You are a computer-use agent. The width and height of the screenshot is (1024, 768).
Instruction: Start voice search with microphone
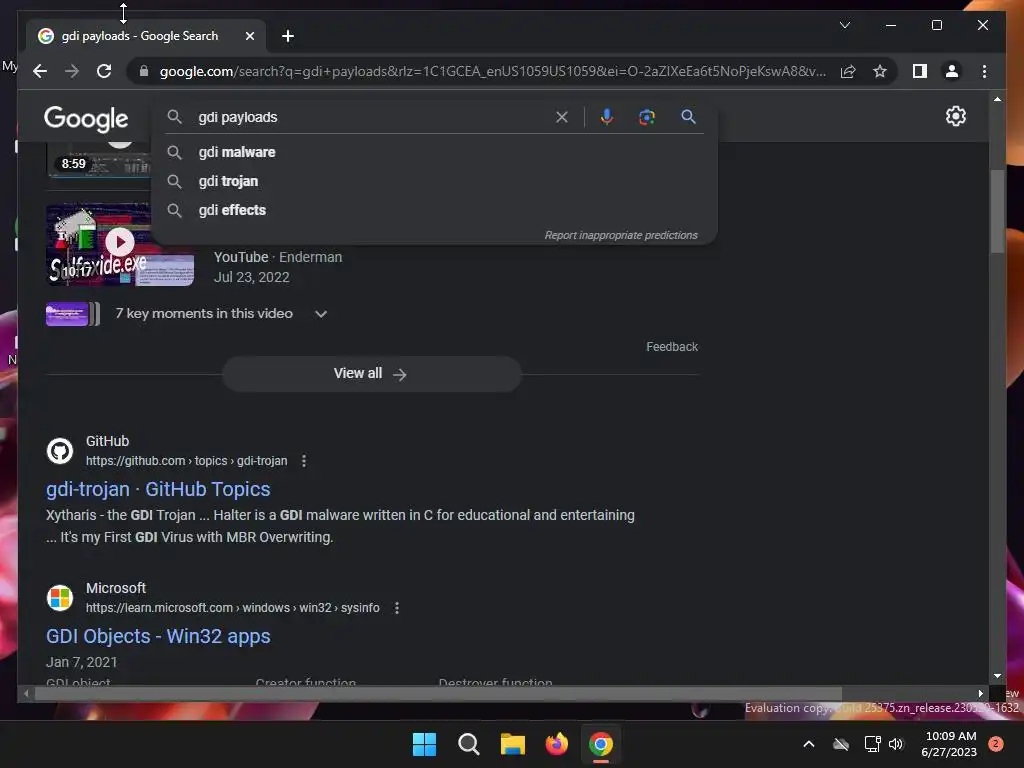(607, 117)
